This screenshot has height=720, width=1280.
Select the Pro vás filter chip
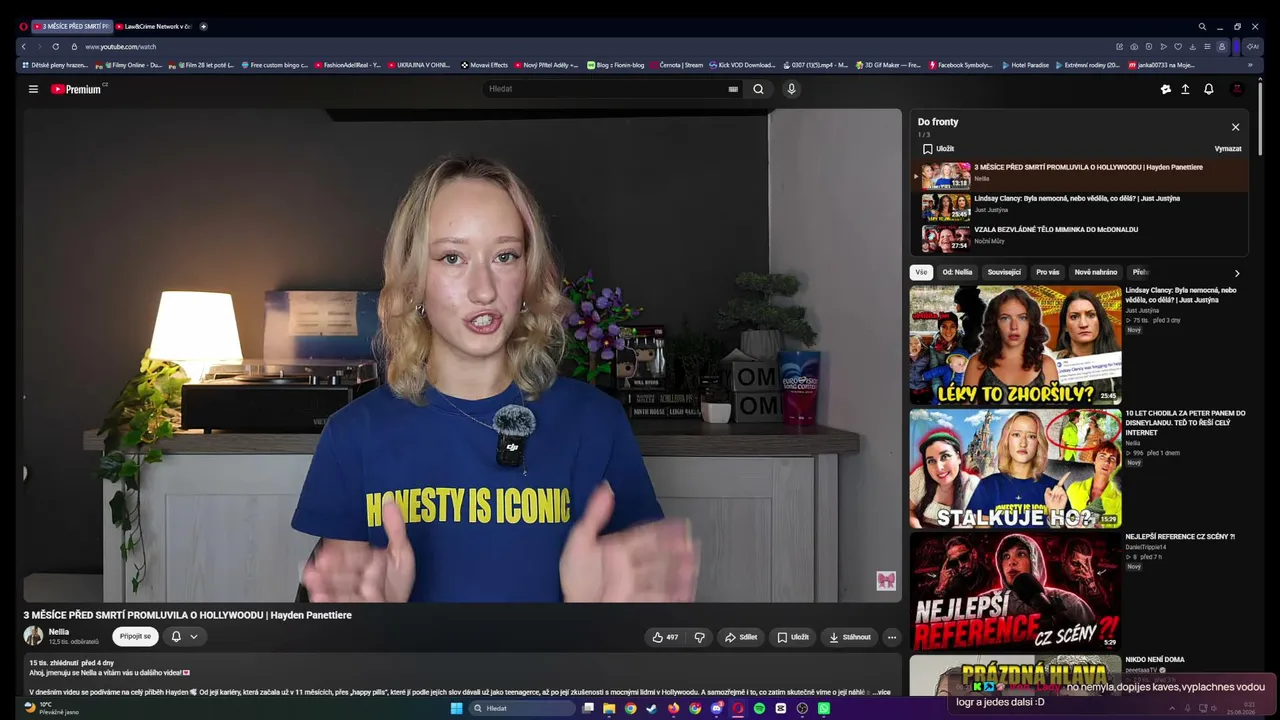coord(1048,272)
